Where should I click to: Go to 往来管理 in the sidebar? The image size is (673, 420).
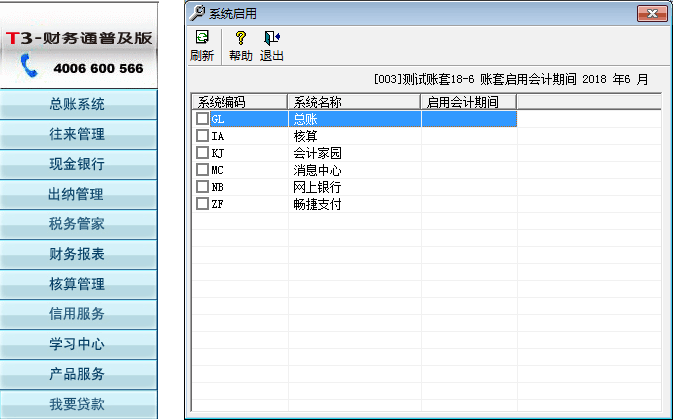click(x=77, y=134)
